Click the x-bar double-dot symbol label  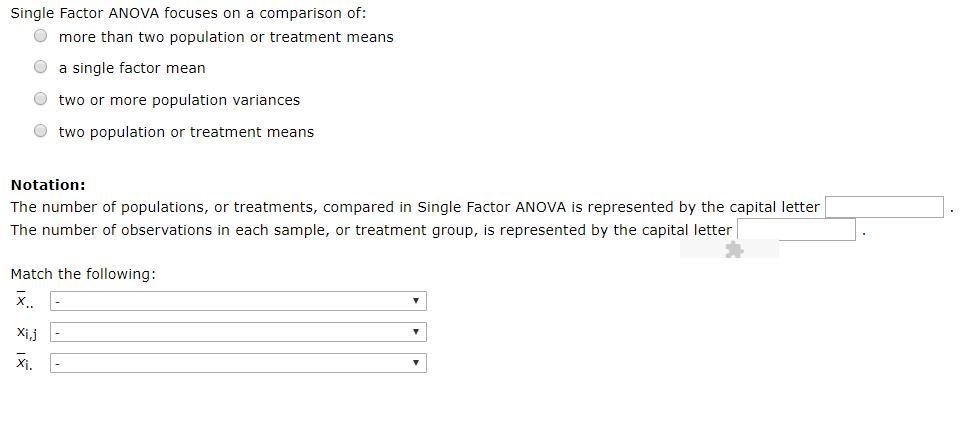[x=24, y=301]
